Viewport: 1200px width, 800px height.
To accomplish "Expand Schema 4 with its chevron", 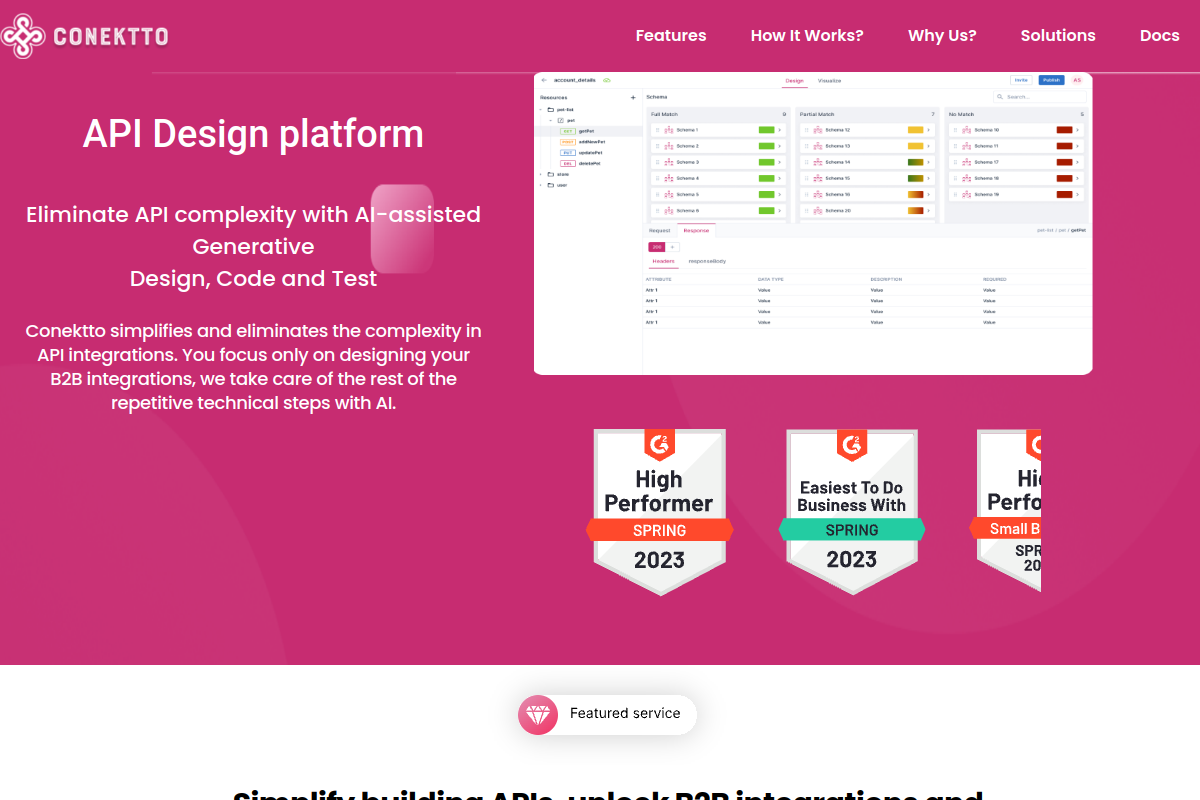I will (x=779, y=178).
